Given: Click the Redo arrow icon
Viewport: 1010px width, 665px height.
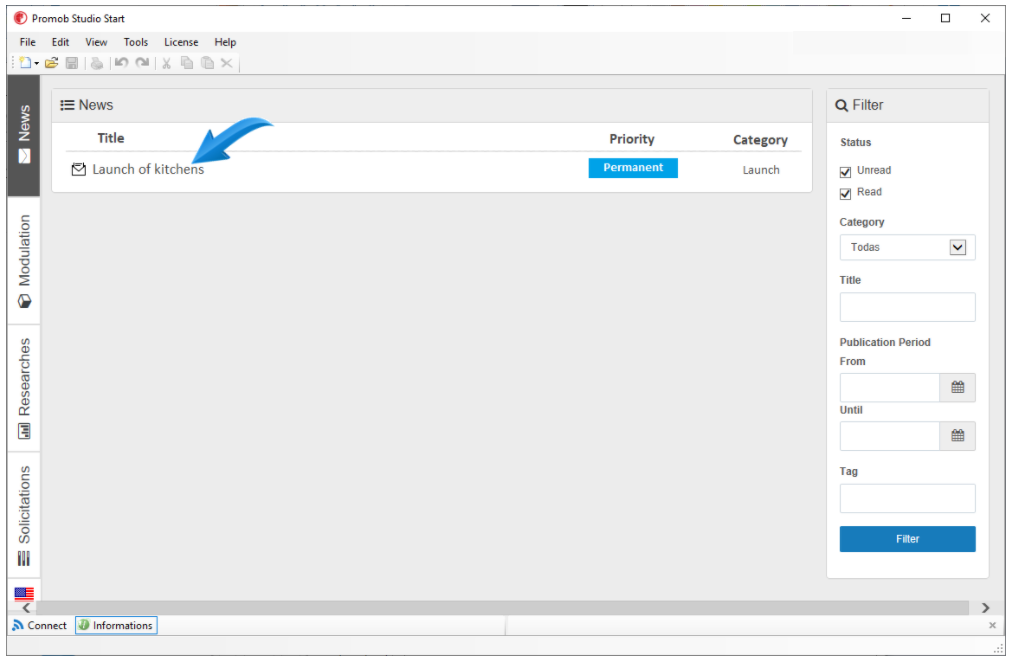Looking at the screenshot, I should click(x=142, y=63).
